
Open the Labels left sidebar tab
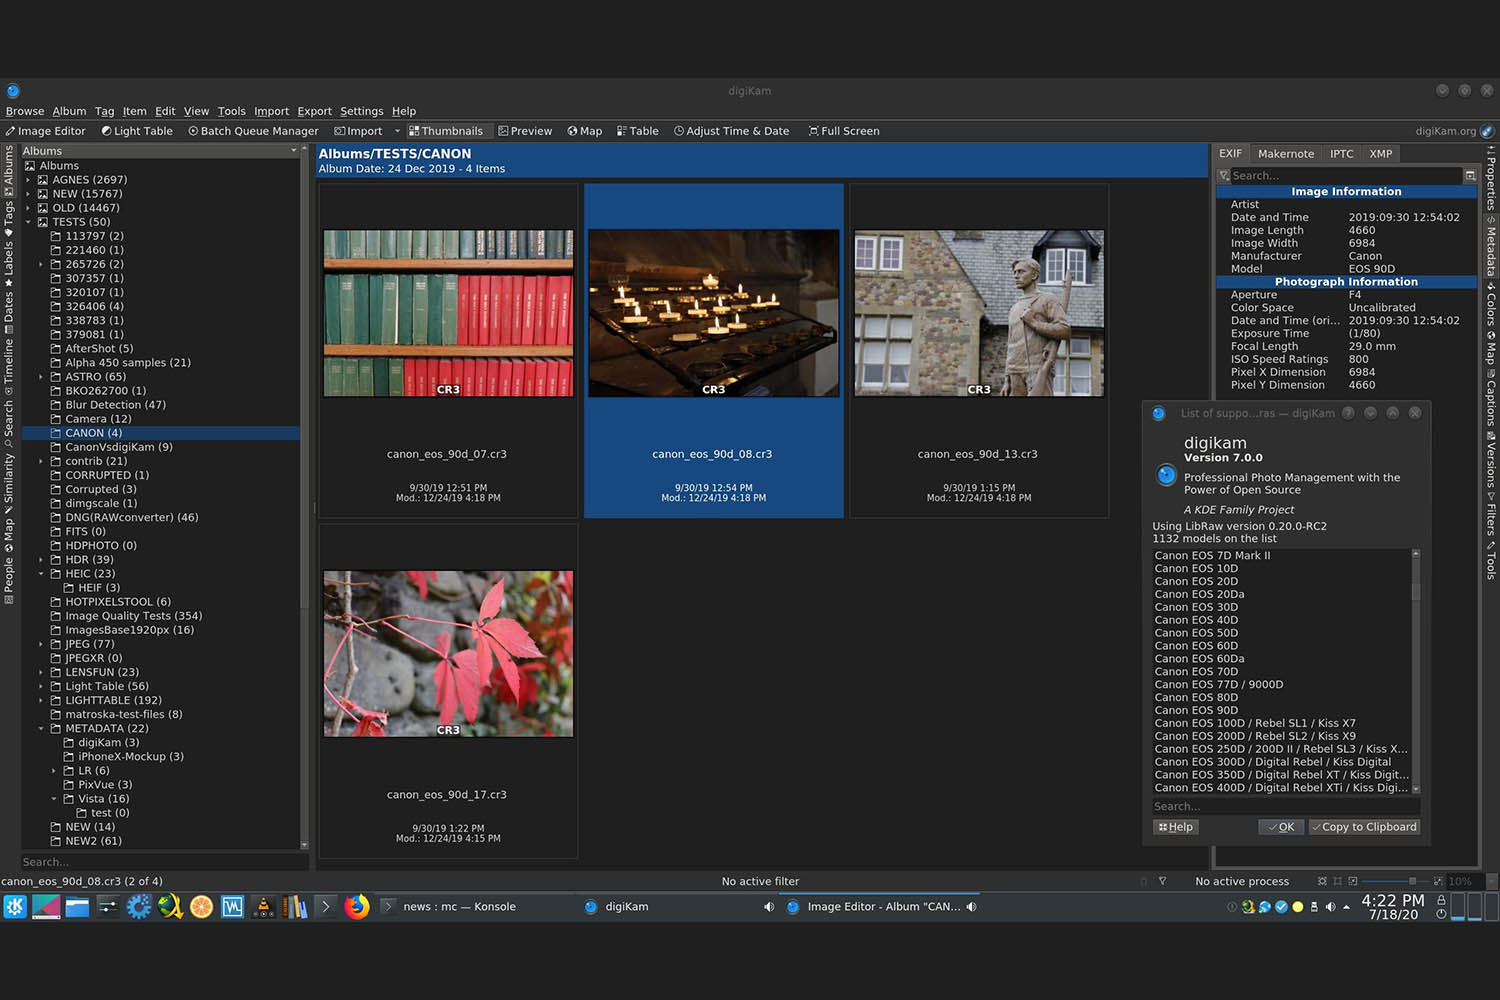tap(9, 264)
